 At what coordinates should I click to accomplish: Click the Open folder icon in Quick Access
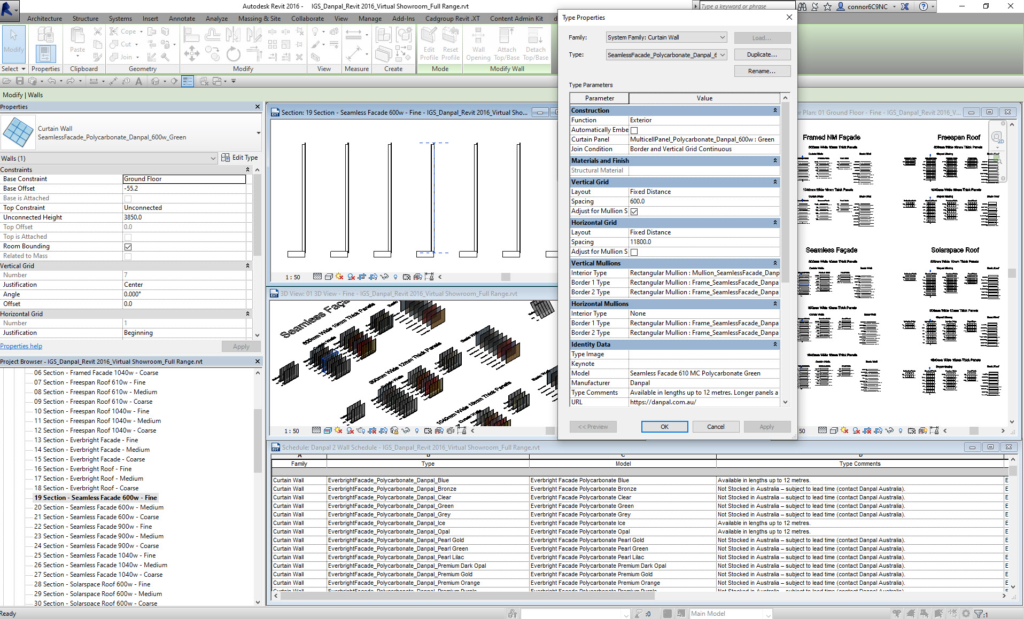point(8,82)
